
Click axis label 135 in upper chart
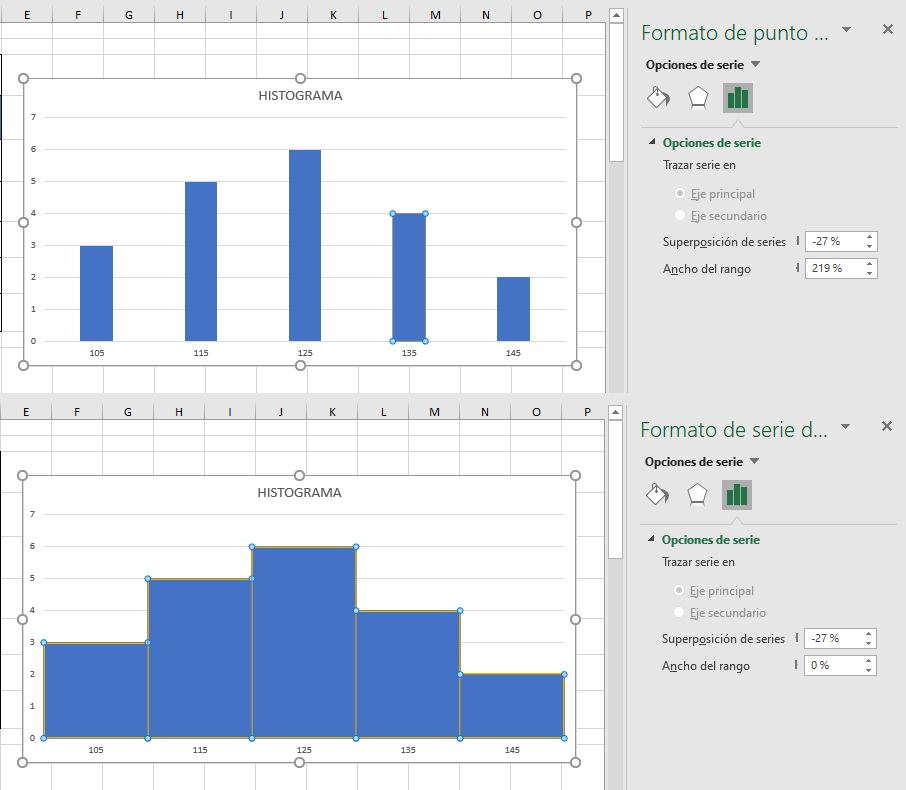pyautogui.click(x=409, y=353)
